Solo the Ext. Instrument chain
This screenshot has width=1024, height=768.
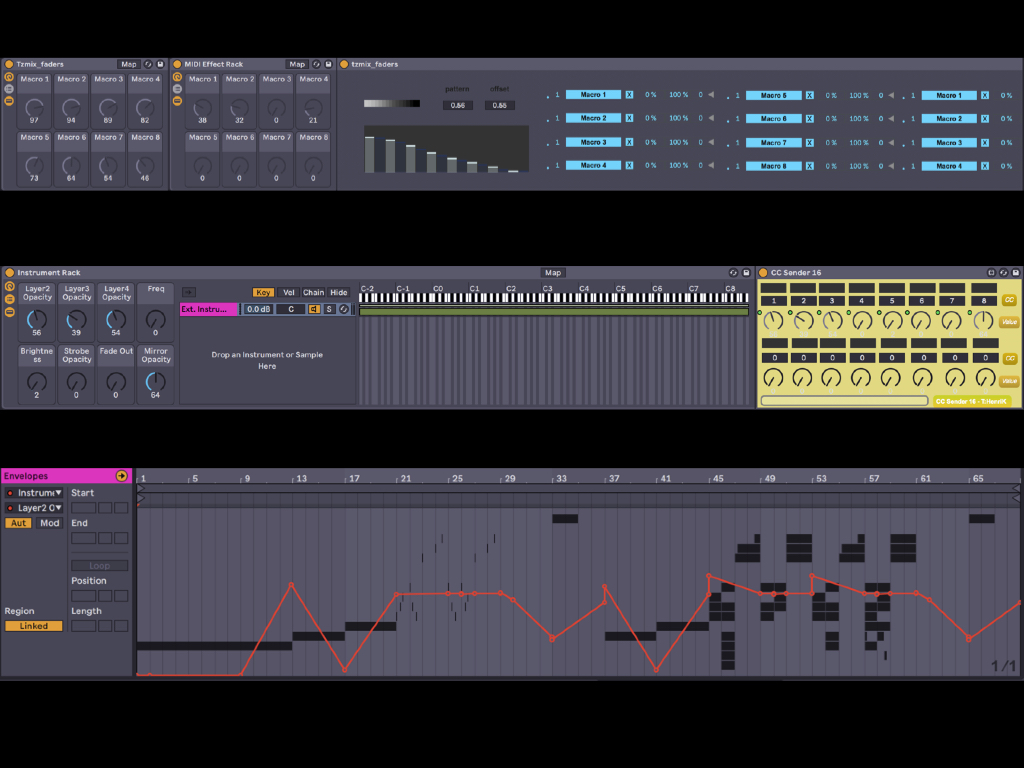coord(328,309)
